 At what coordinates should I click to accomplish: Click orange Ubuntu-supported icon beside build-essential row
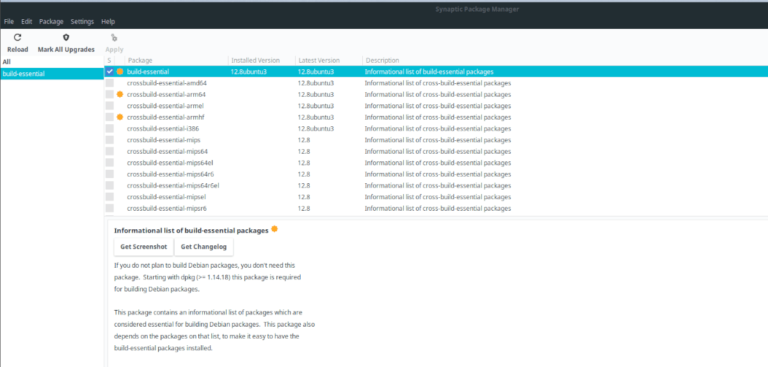pyautogui.click(x=120, y=72)
